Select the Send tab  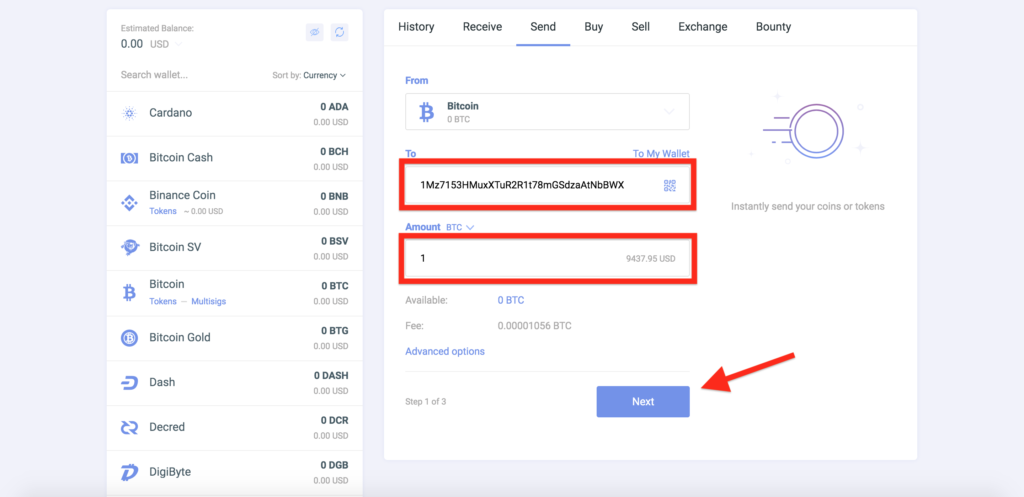coord(543,27)
